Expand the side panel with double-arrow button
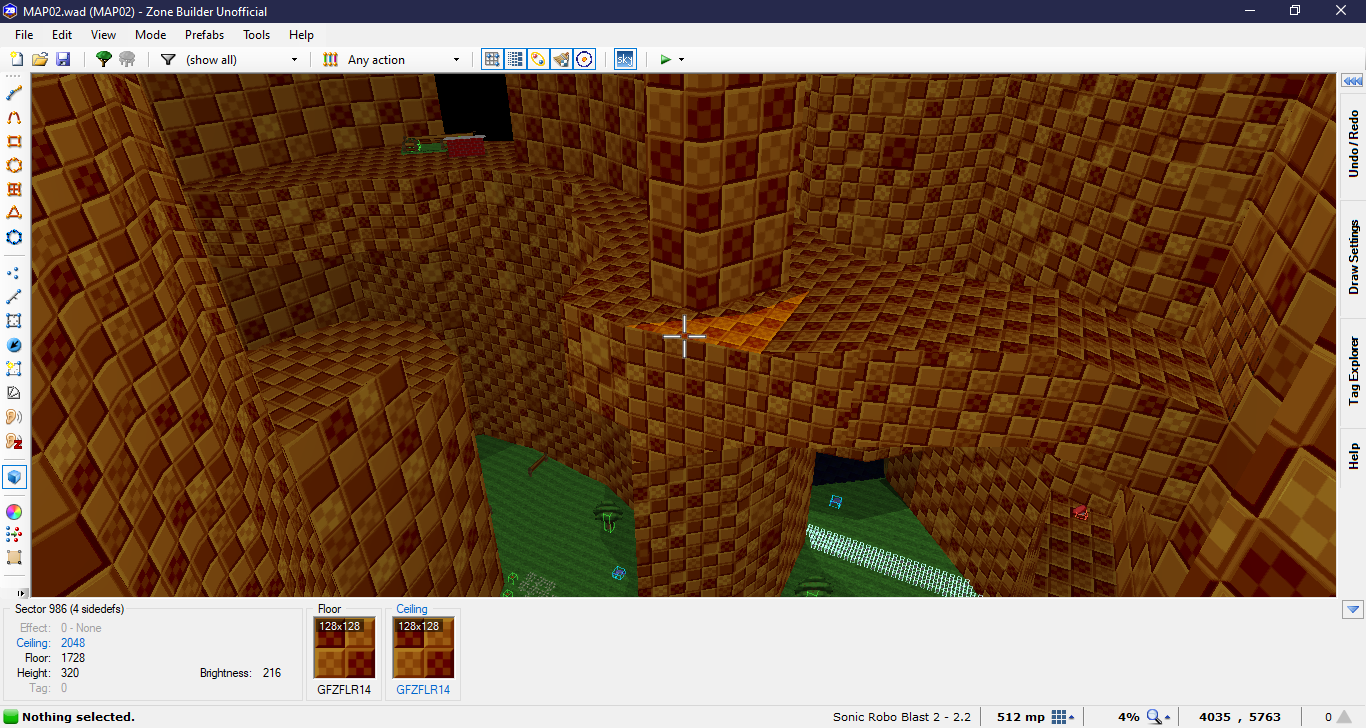This screenshot has height=728, width=1366. pos(1353,81)
